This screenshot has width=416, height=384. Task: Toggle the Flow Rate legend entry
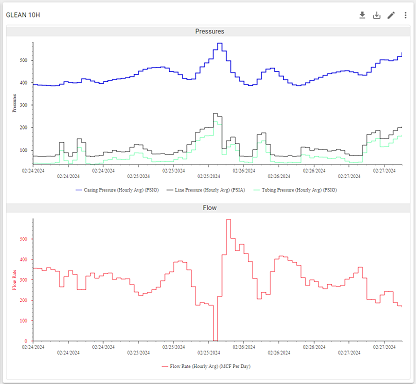[206, 366]
